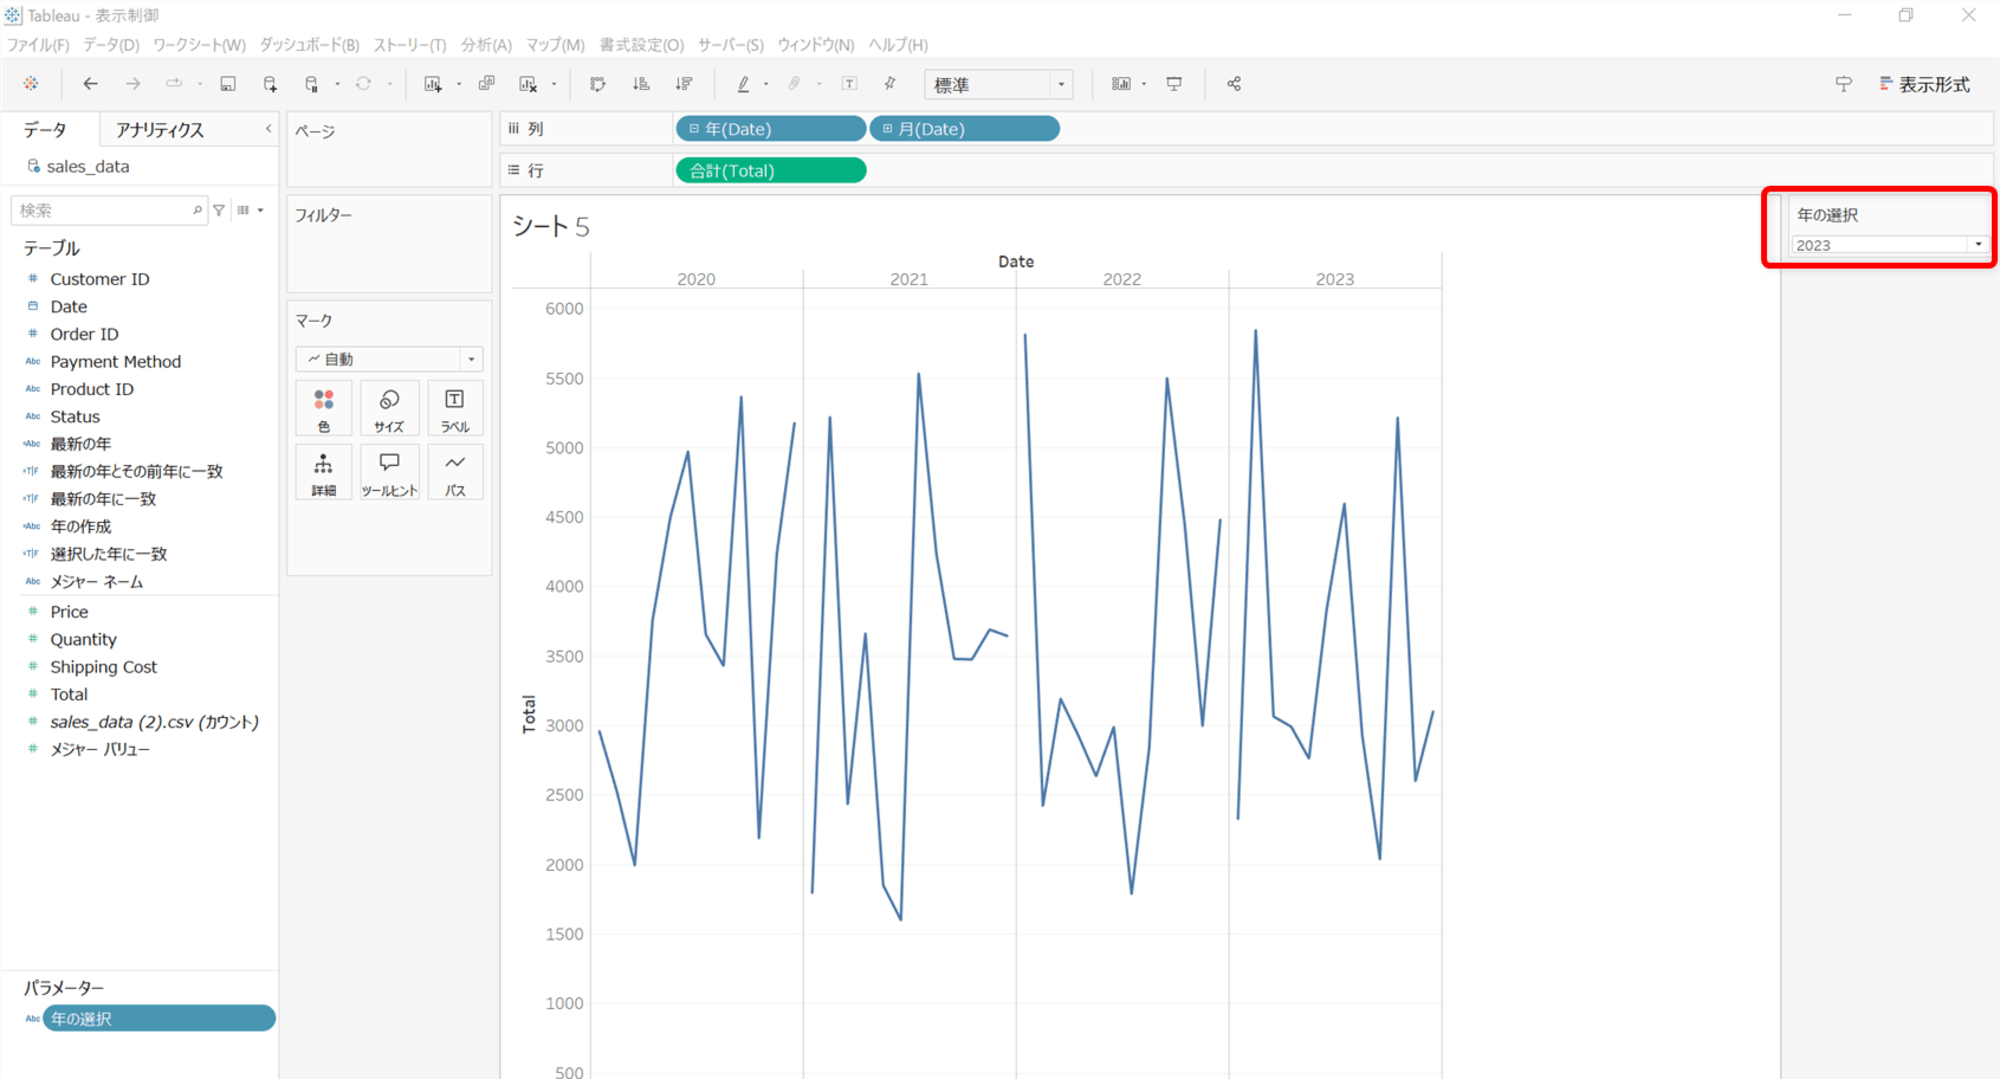Click the fix axes pin icon
Image resolution: width=2000 pixels, height=1079 pixels.
[x=890, y=84]
